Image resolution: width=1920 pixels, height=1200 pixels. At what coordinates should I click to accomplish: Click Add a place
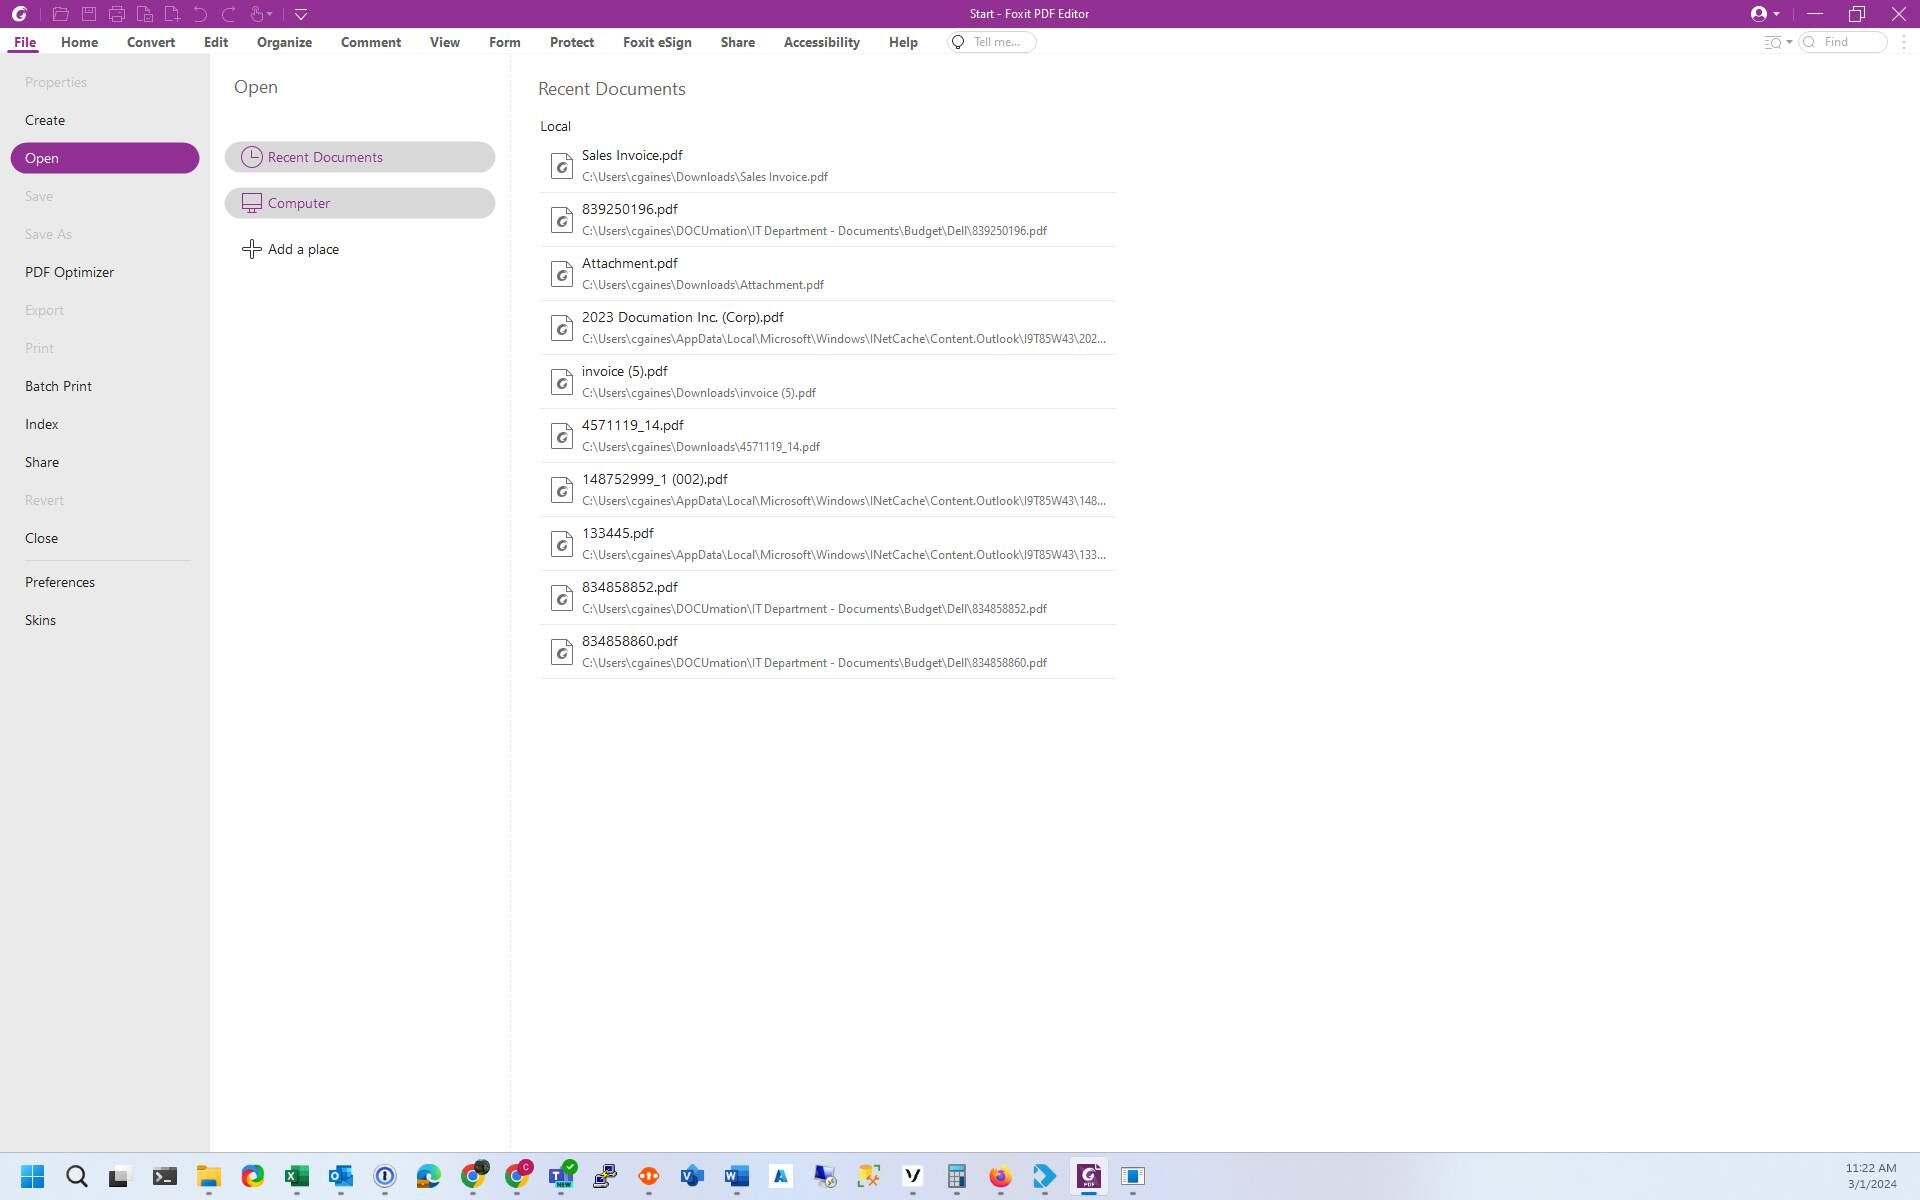(x=291, y=249)
